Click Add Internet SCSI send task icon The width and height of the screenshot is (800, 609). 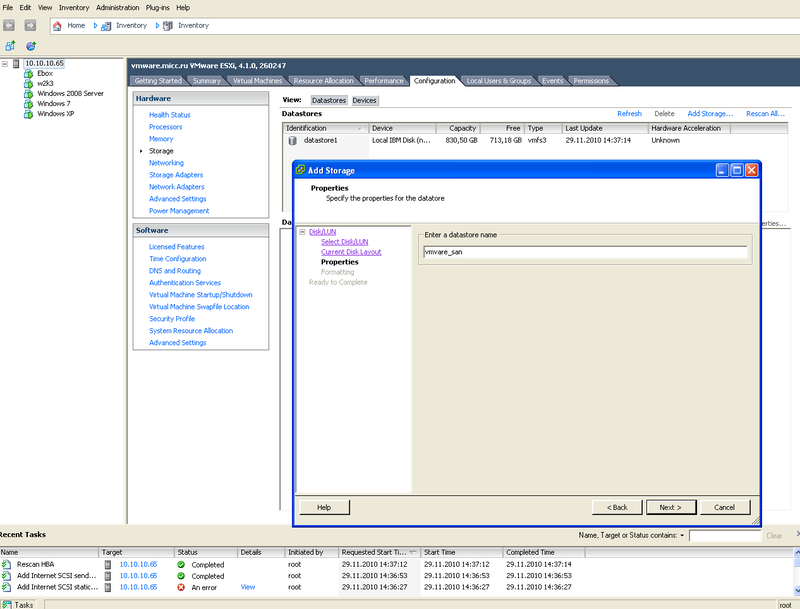6,576
